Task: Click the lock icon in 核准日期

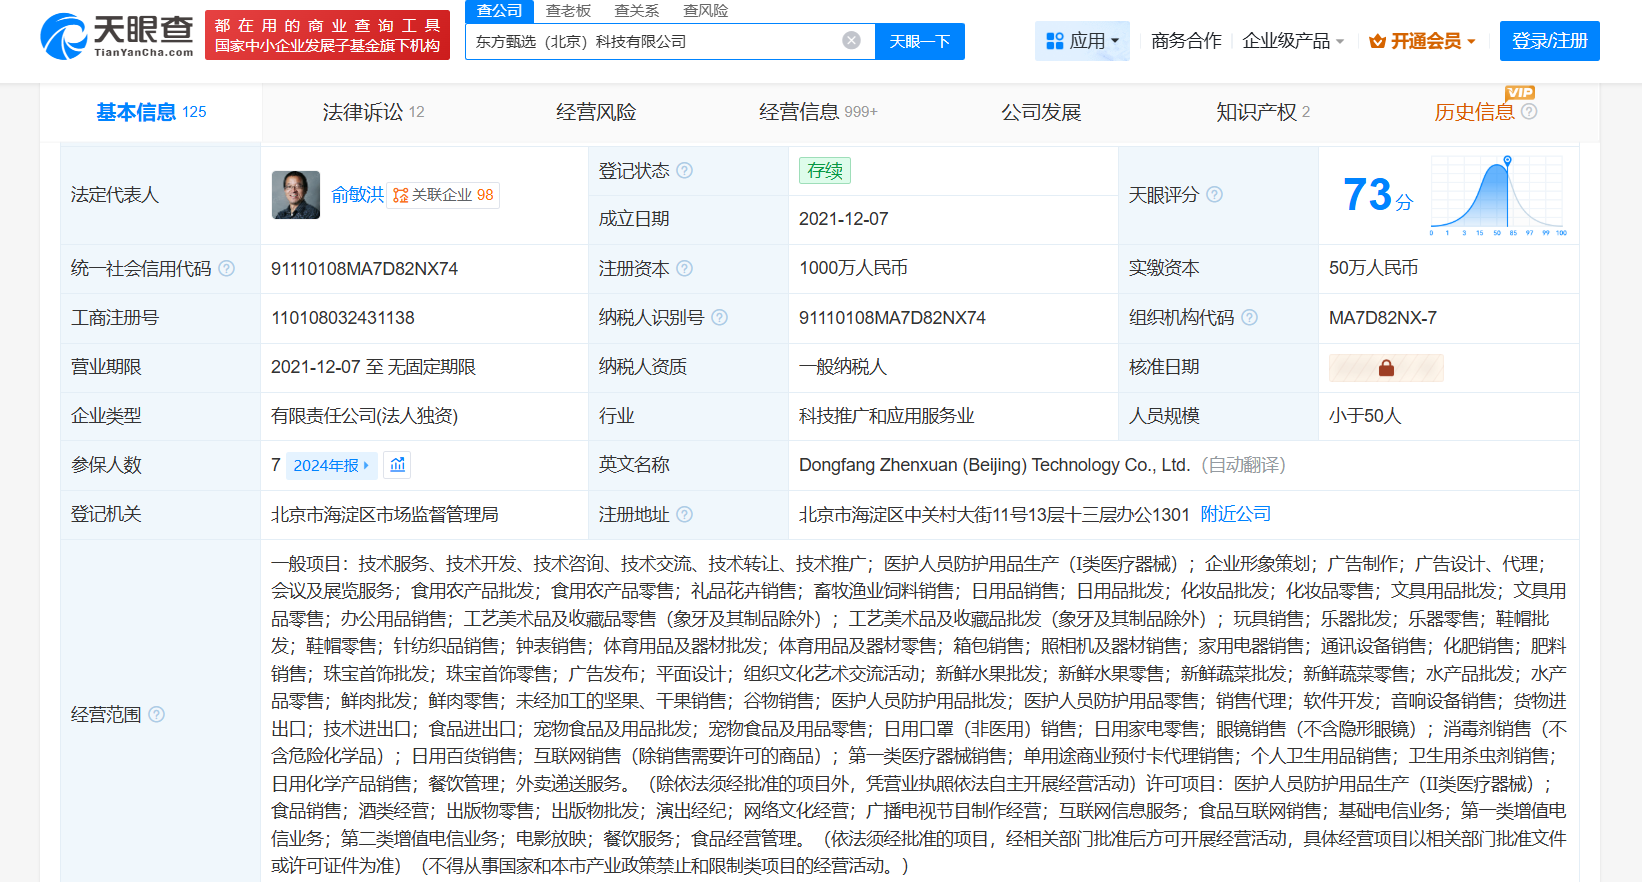Action: pos(1385,368)
